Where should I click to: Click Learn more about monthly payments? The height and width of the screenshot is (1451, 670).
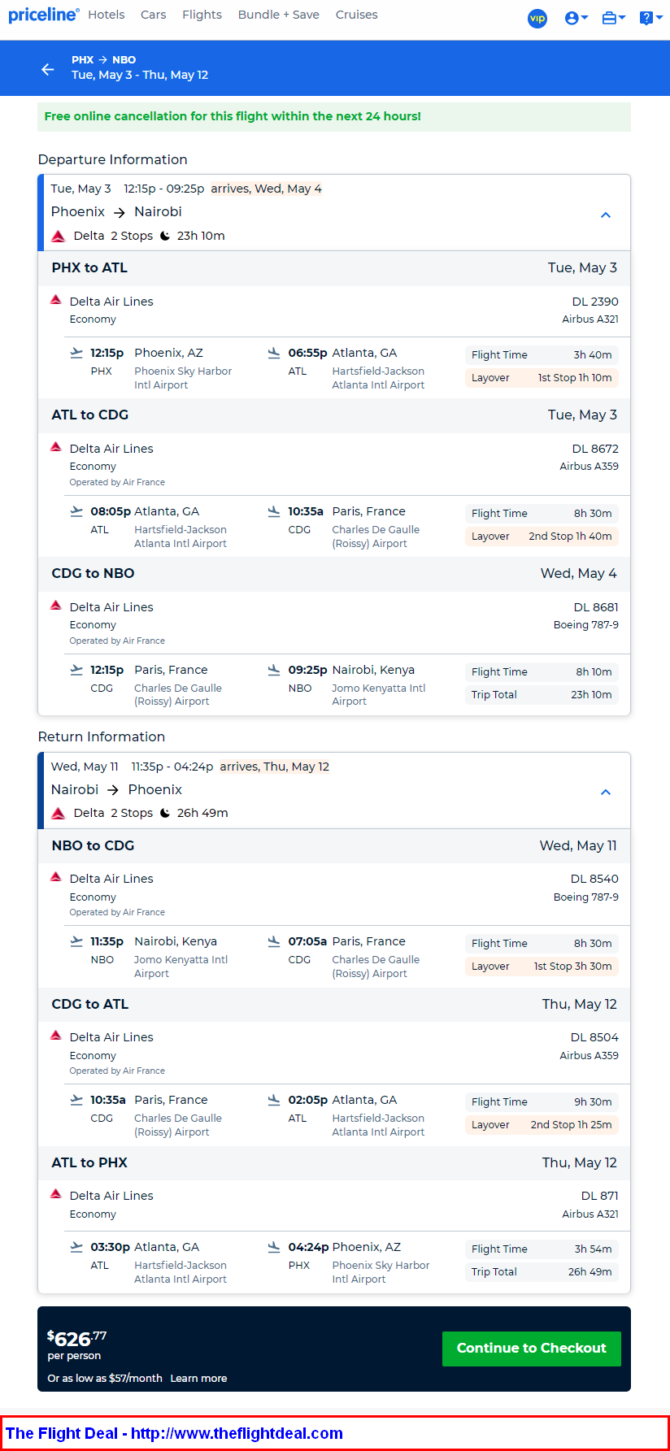(x=198, y=1378)
